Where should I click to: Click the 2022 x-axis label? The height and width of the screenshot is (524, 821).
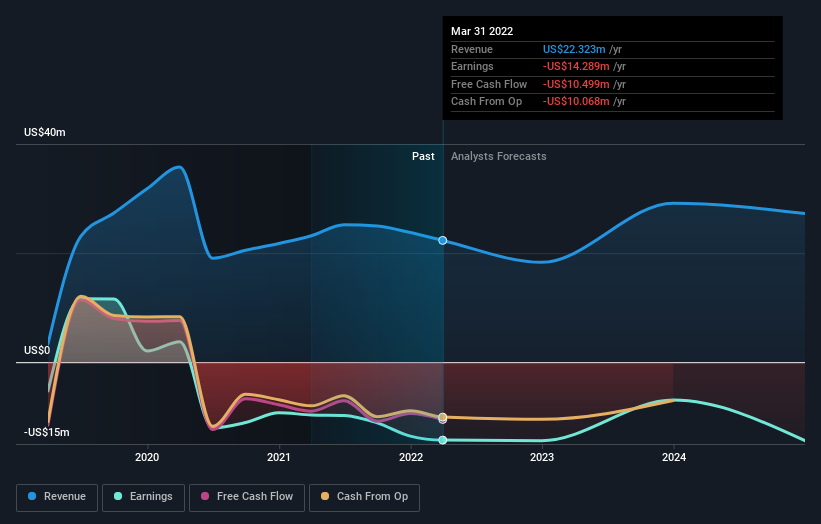point(410,457)
